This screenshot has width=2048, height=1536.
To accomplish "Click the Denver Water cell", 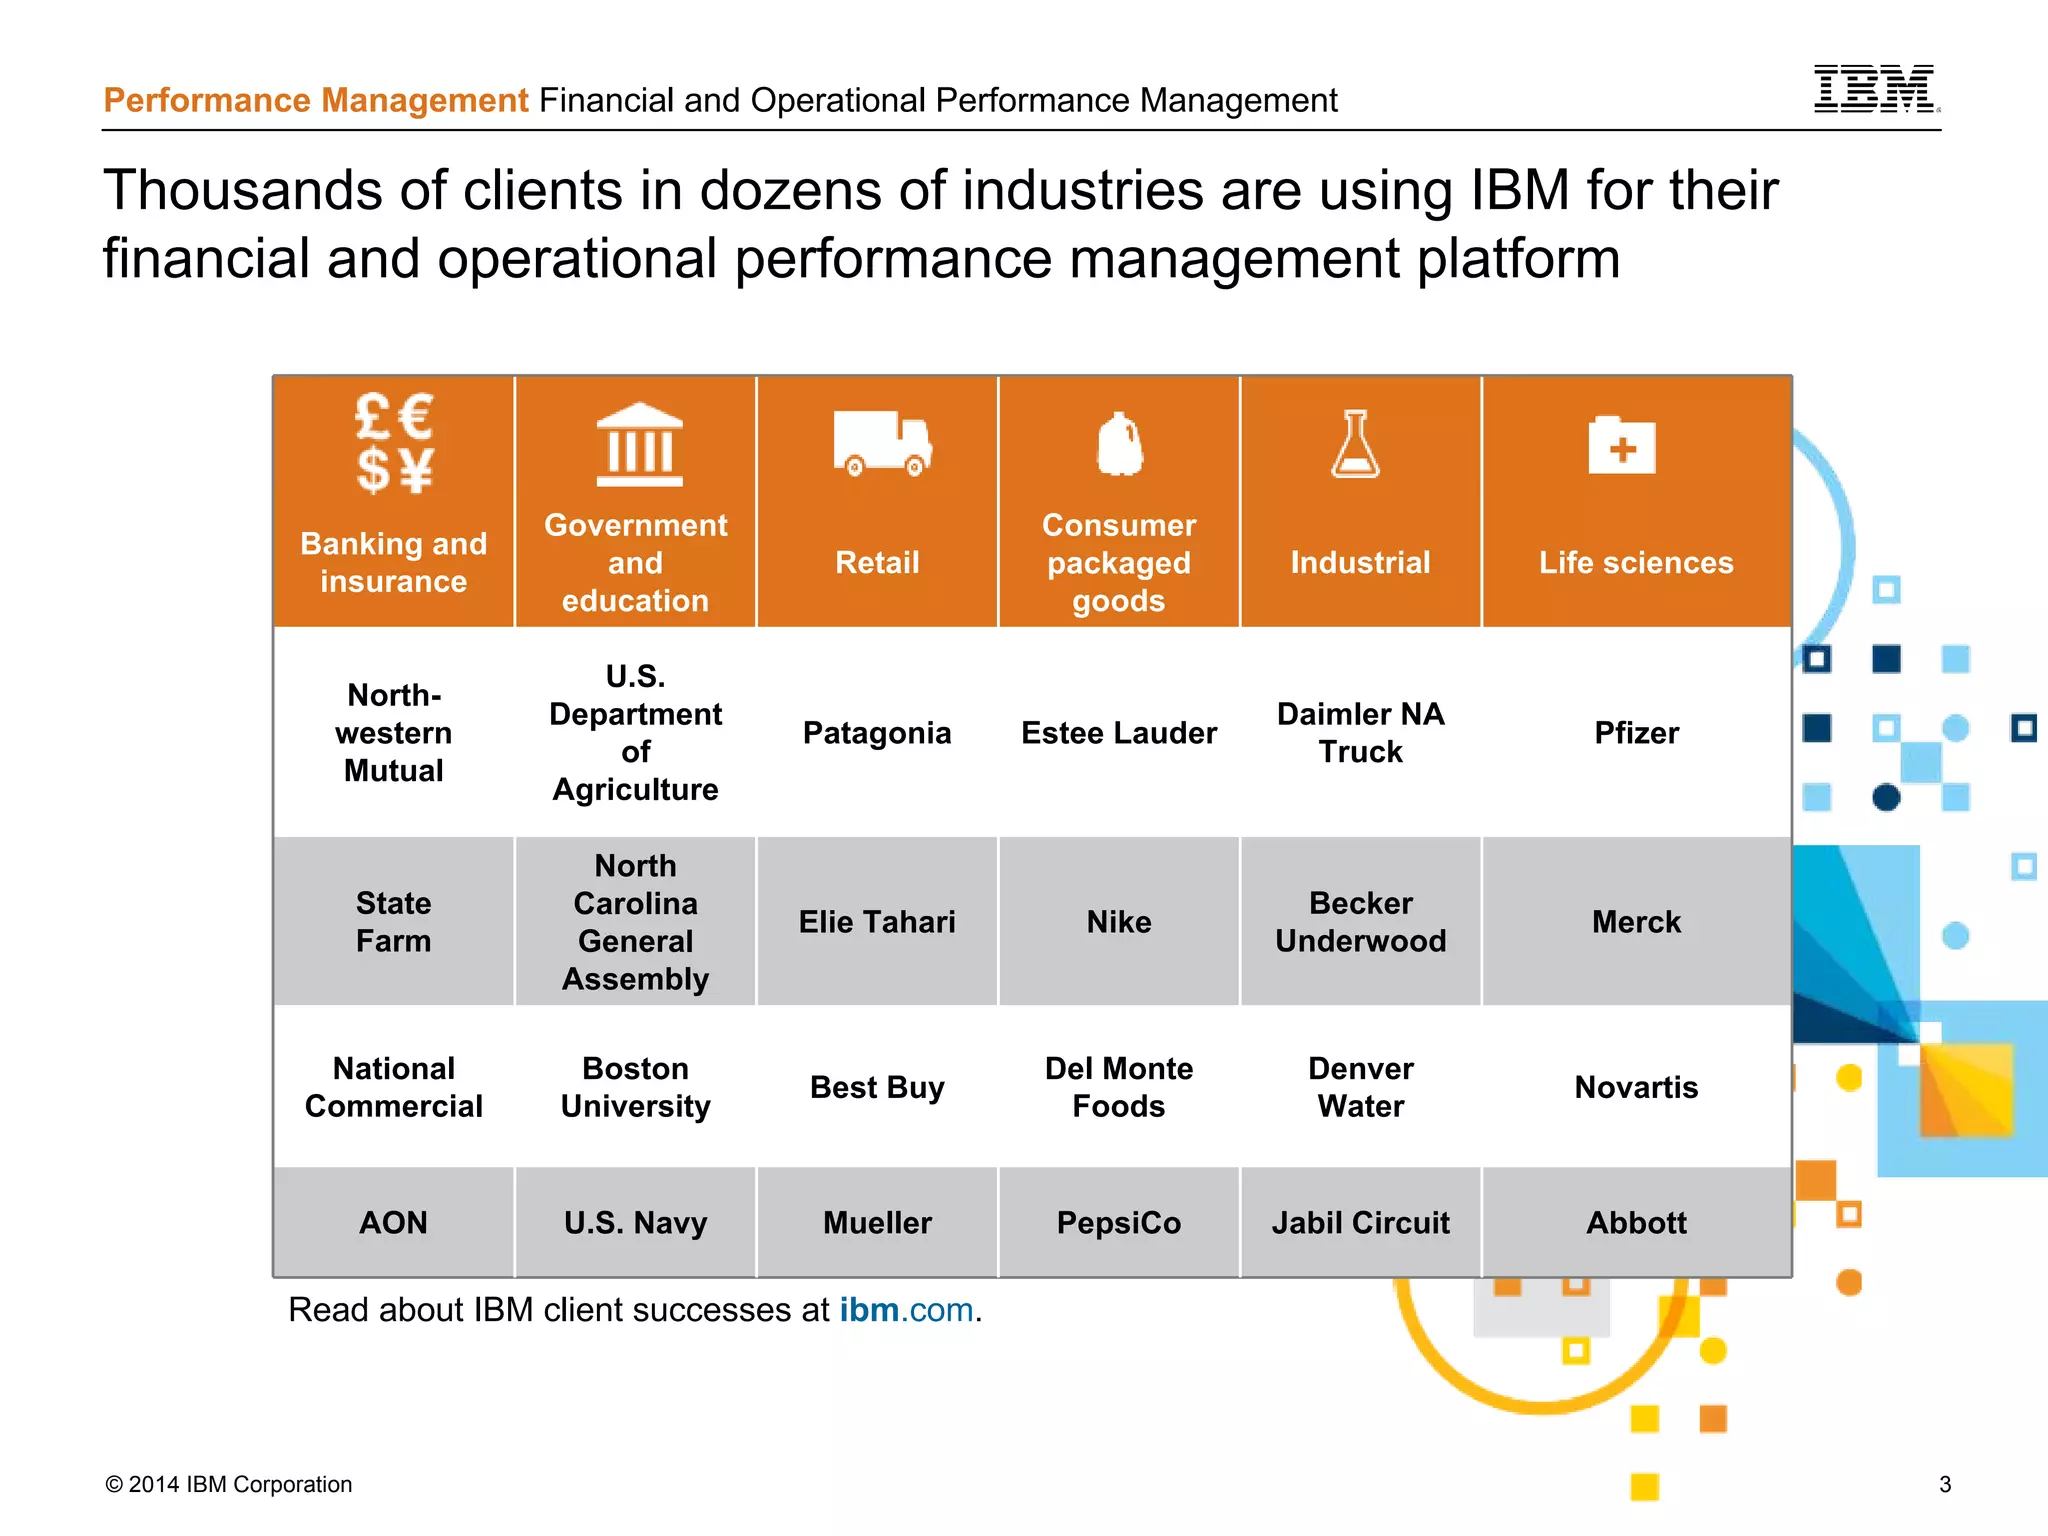I will click(1360, 1086).
